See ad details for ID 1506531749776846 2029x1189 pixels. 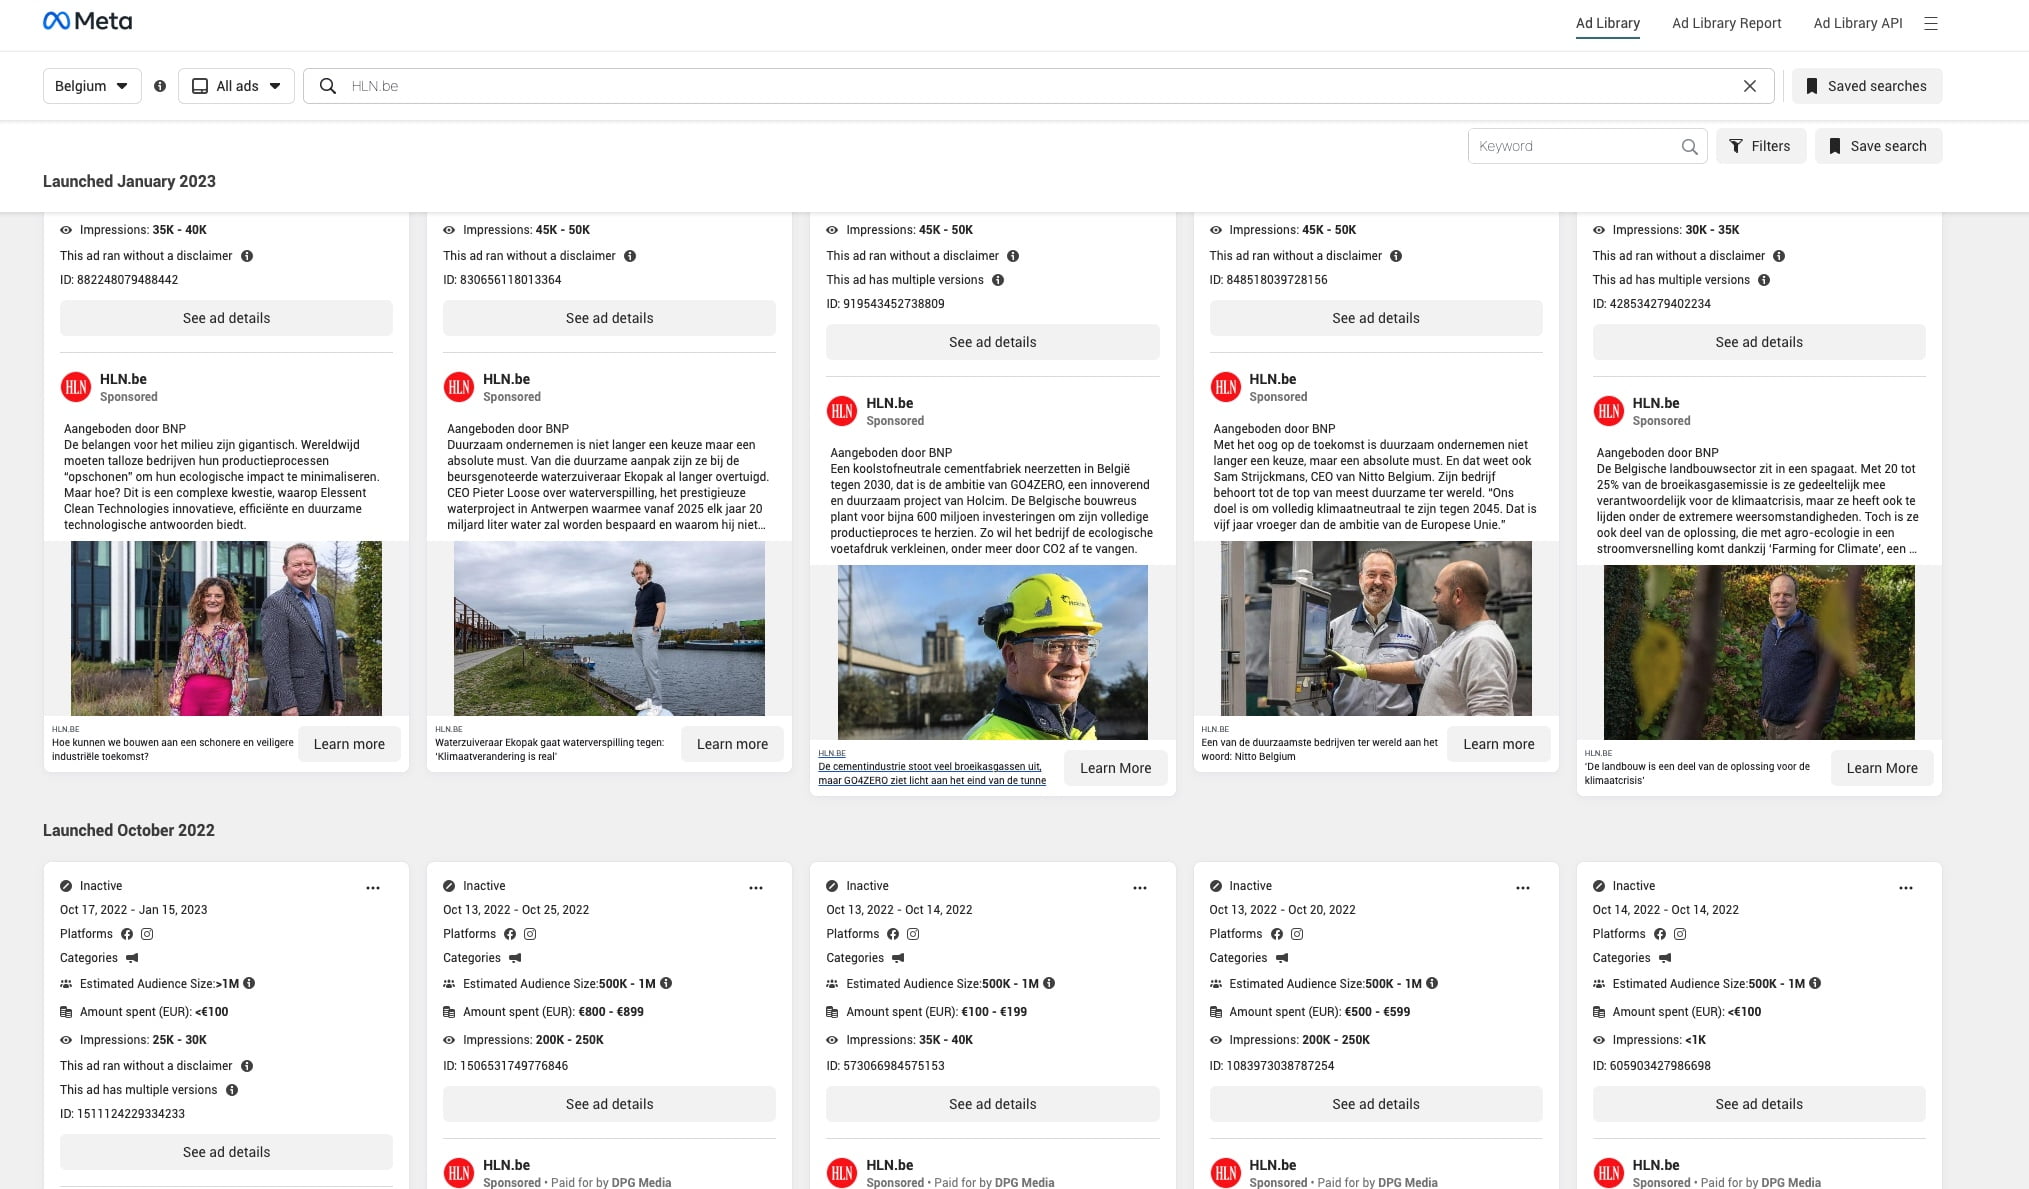click(x=609, y=1104)
